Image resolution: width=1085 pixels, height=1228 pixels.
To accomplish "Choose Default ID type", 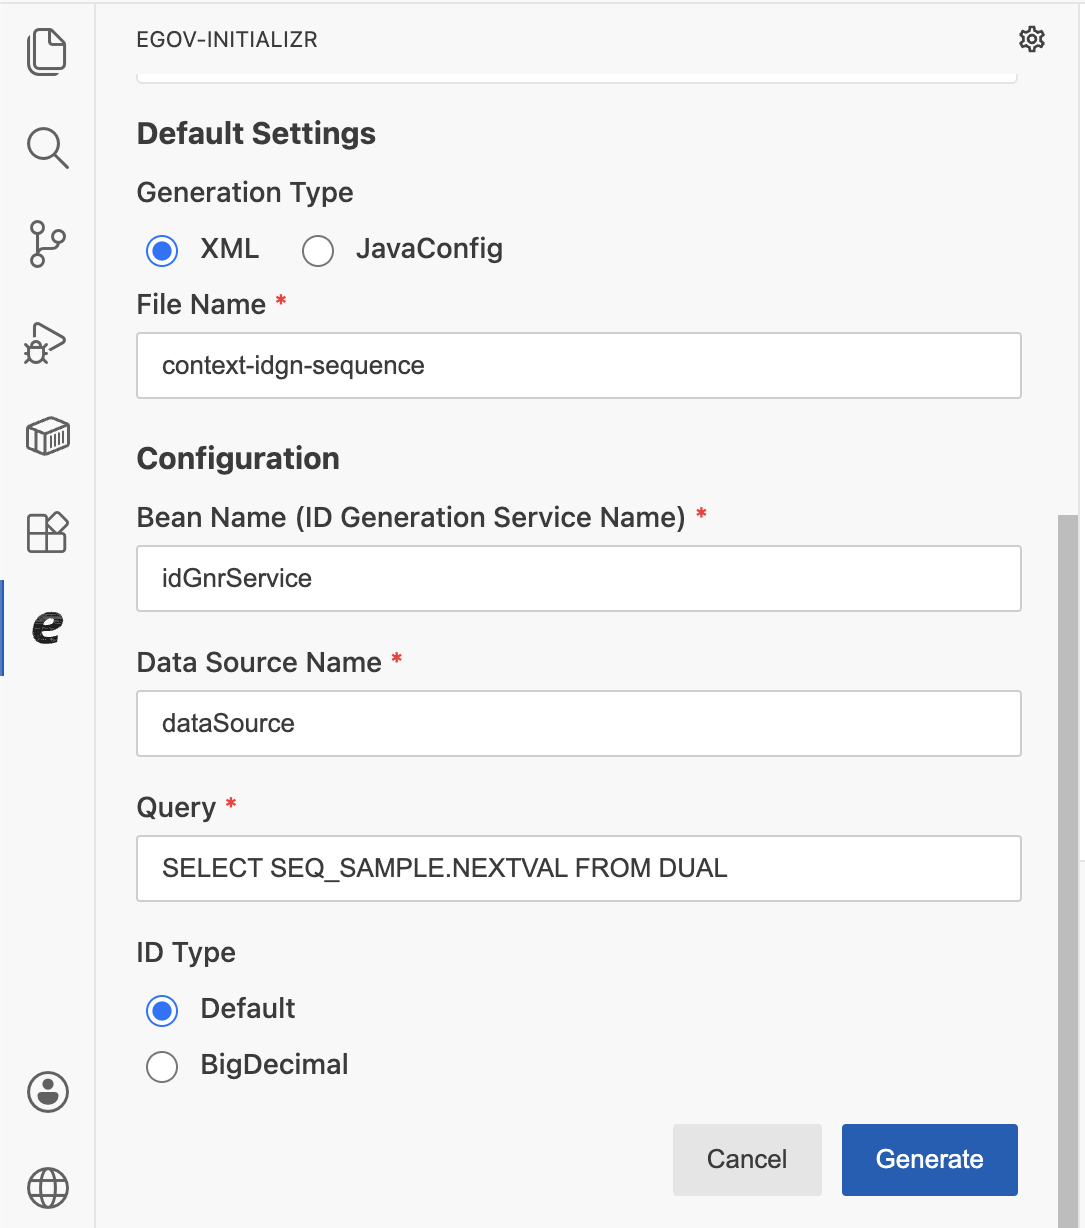I will 162,1010.
